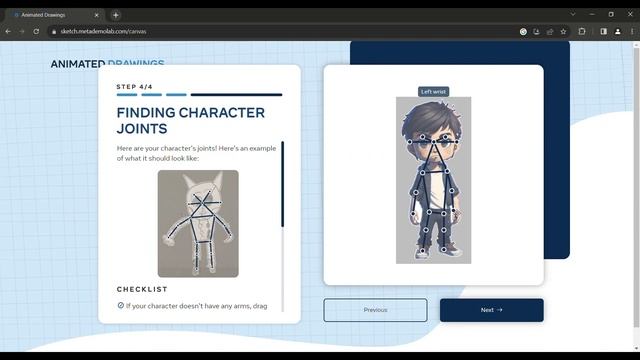This screenshot has width=640, height=360.
Task: Click the page vertical scrollbar
Action: coord(636,188)
